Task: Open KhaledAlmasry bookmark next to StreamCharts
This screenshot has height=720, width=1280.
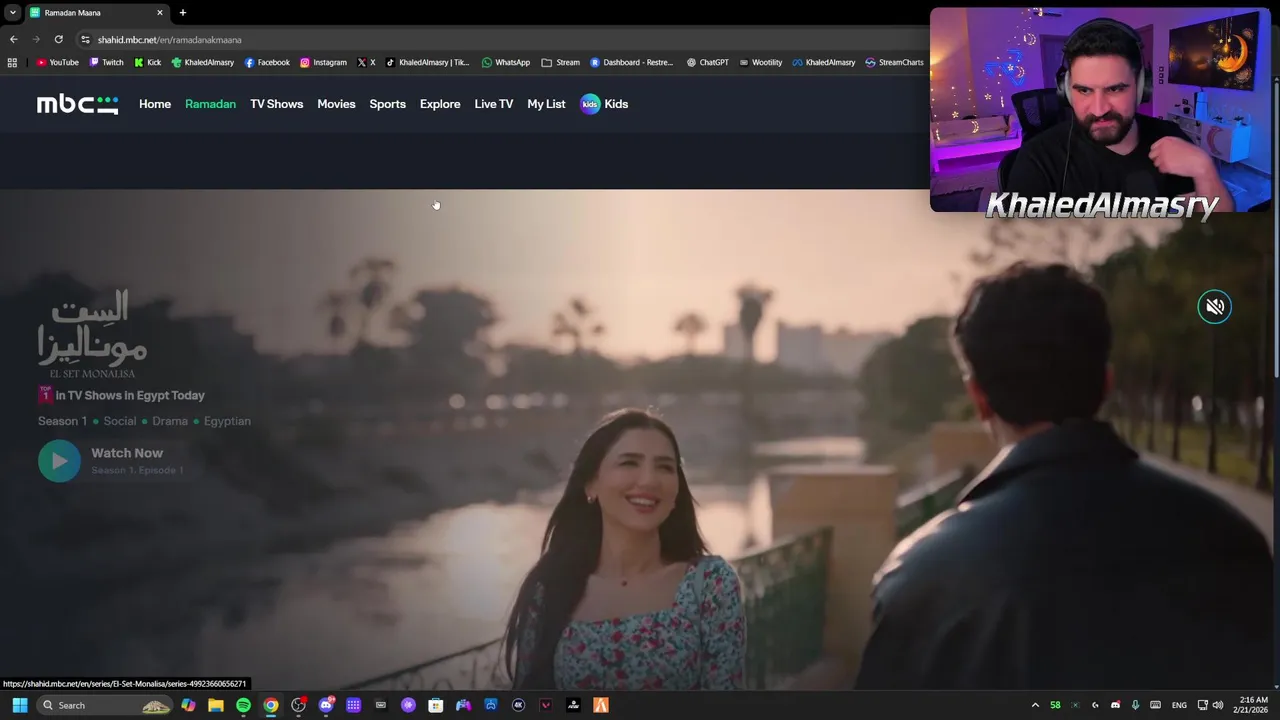Action: [x=823, y=62]
